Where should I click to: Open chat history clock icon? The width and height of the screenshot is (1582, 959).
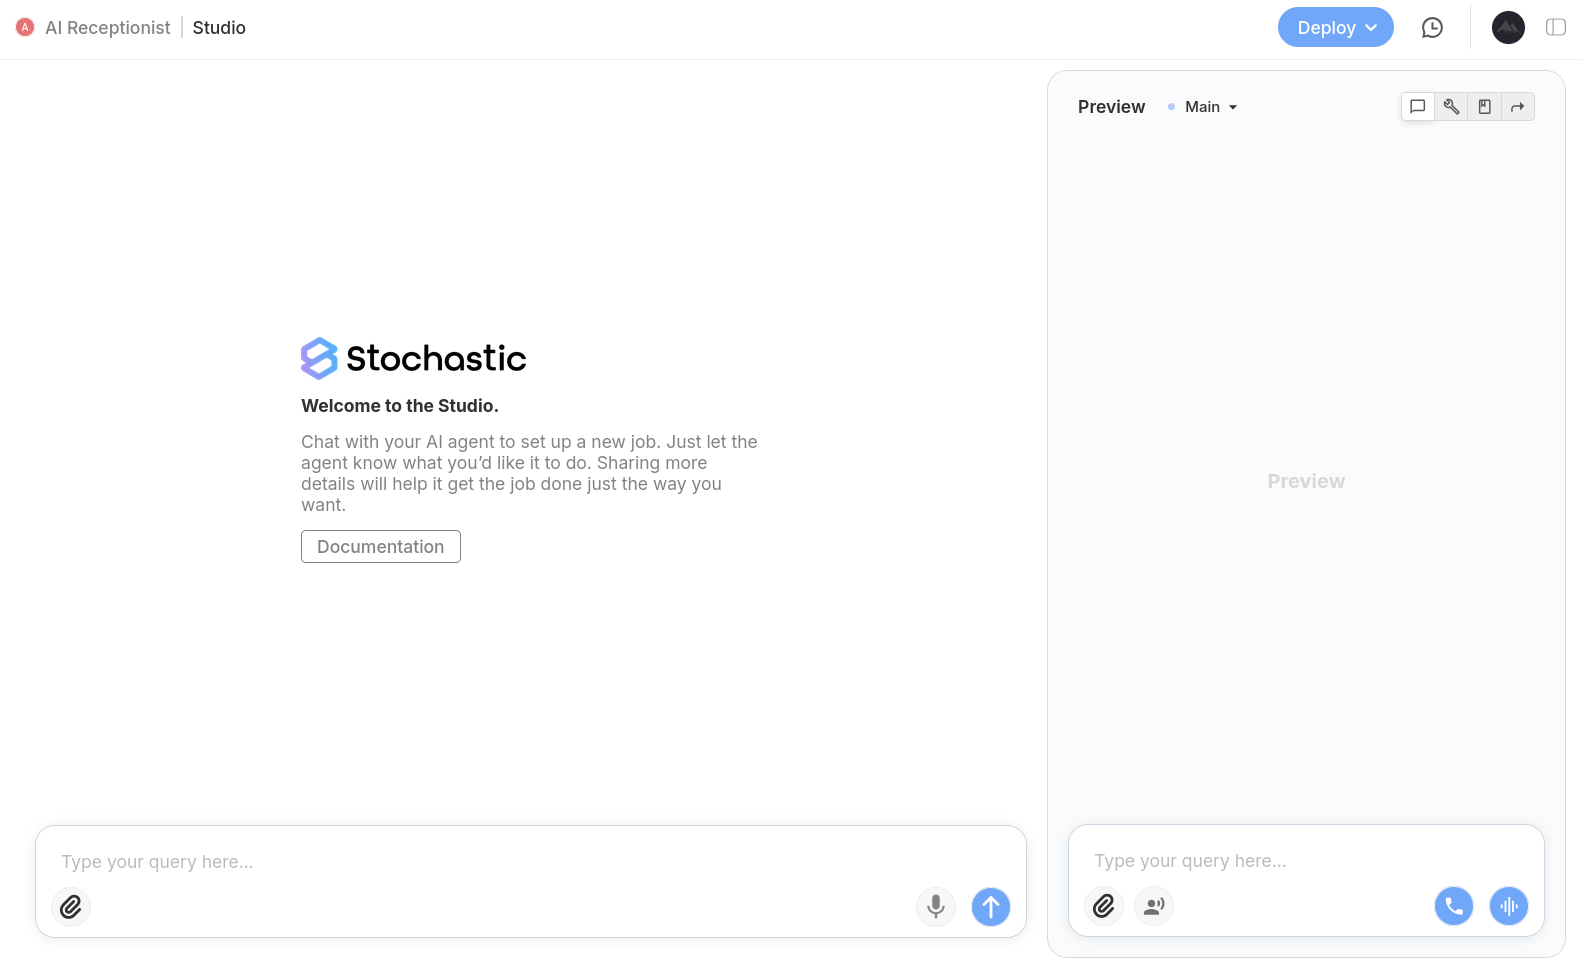[x=1432, y=28]
